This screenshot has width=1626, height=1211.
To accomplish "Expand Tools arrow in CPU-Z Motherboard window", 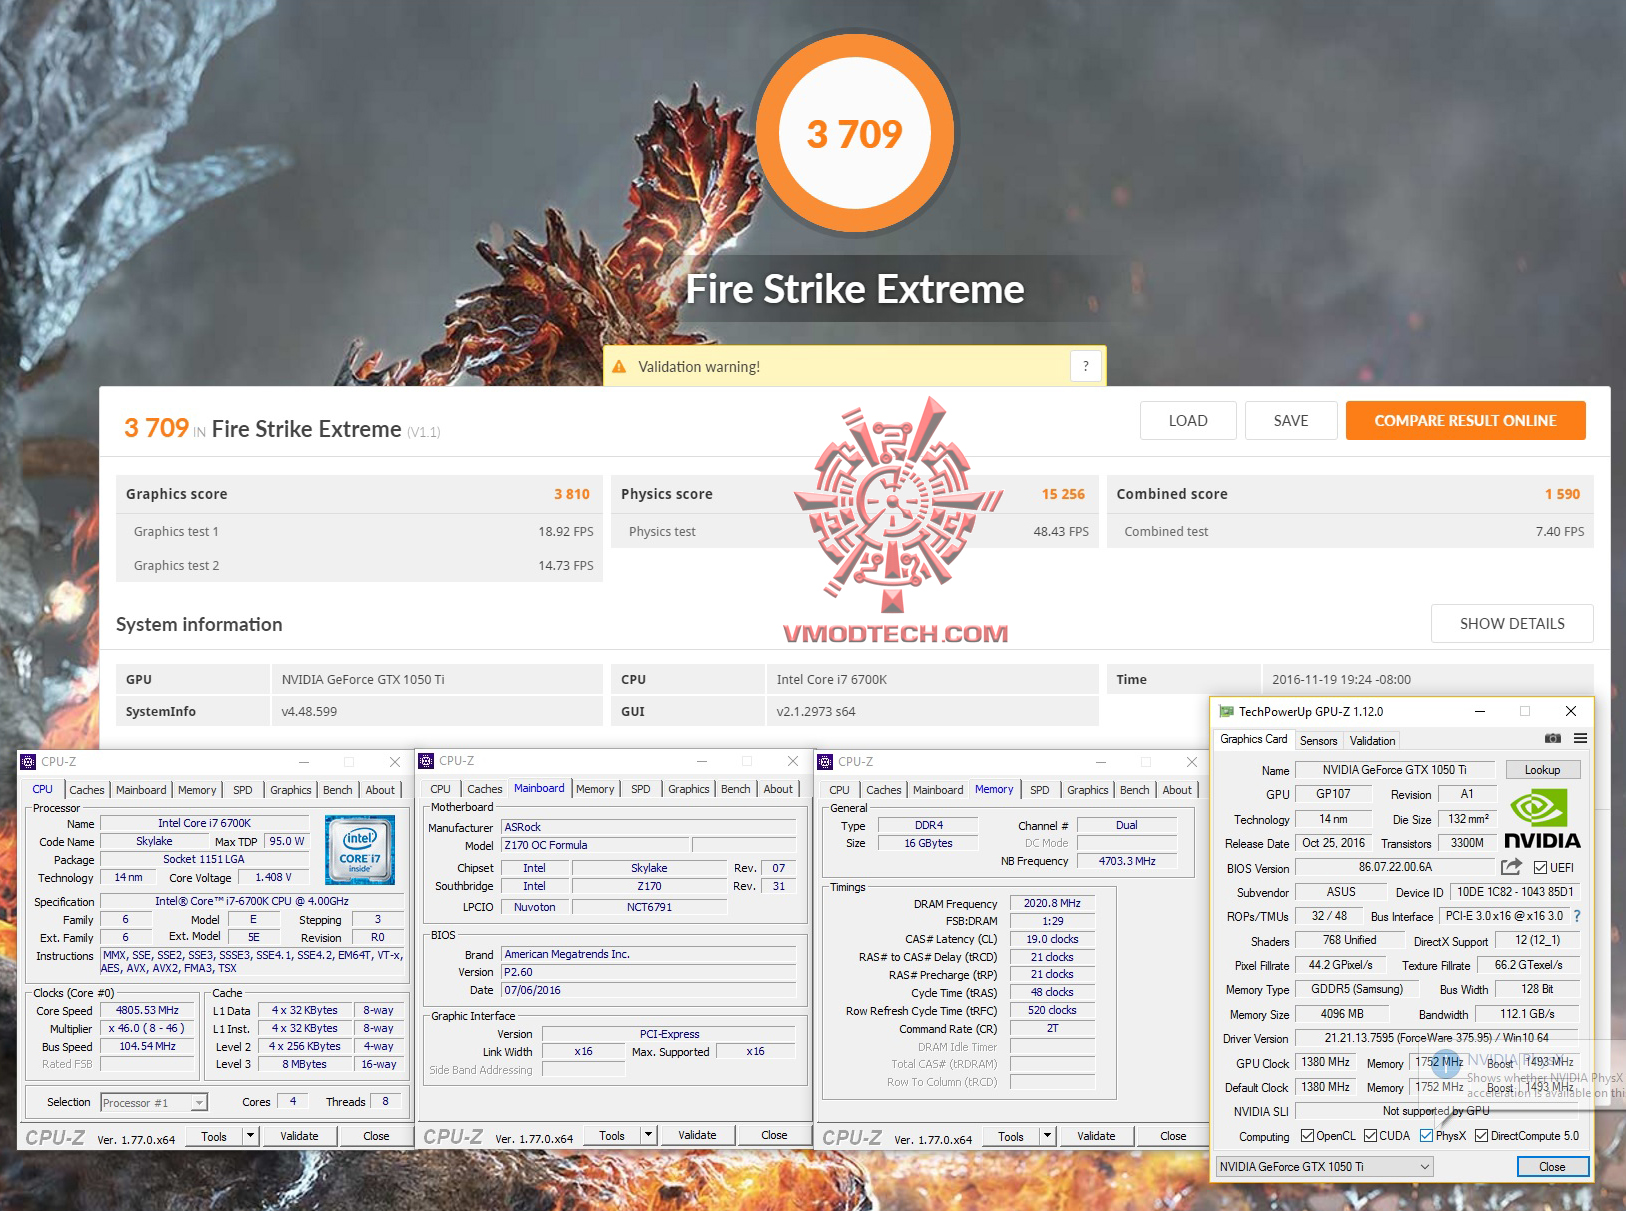I will pos(648,1135).
